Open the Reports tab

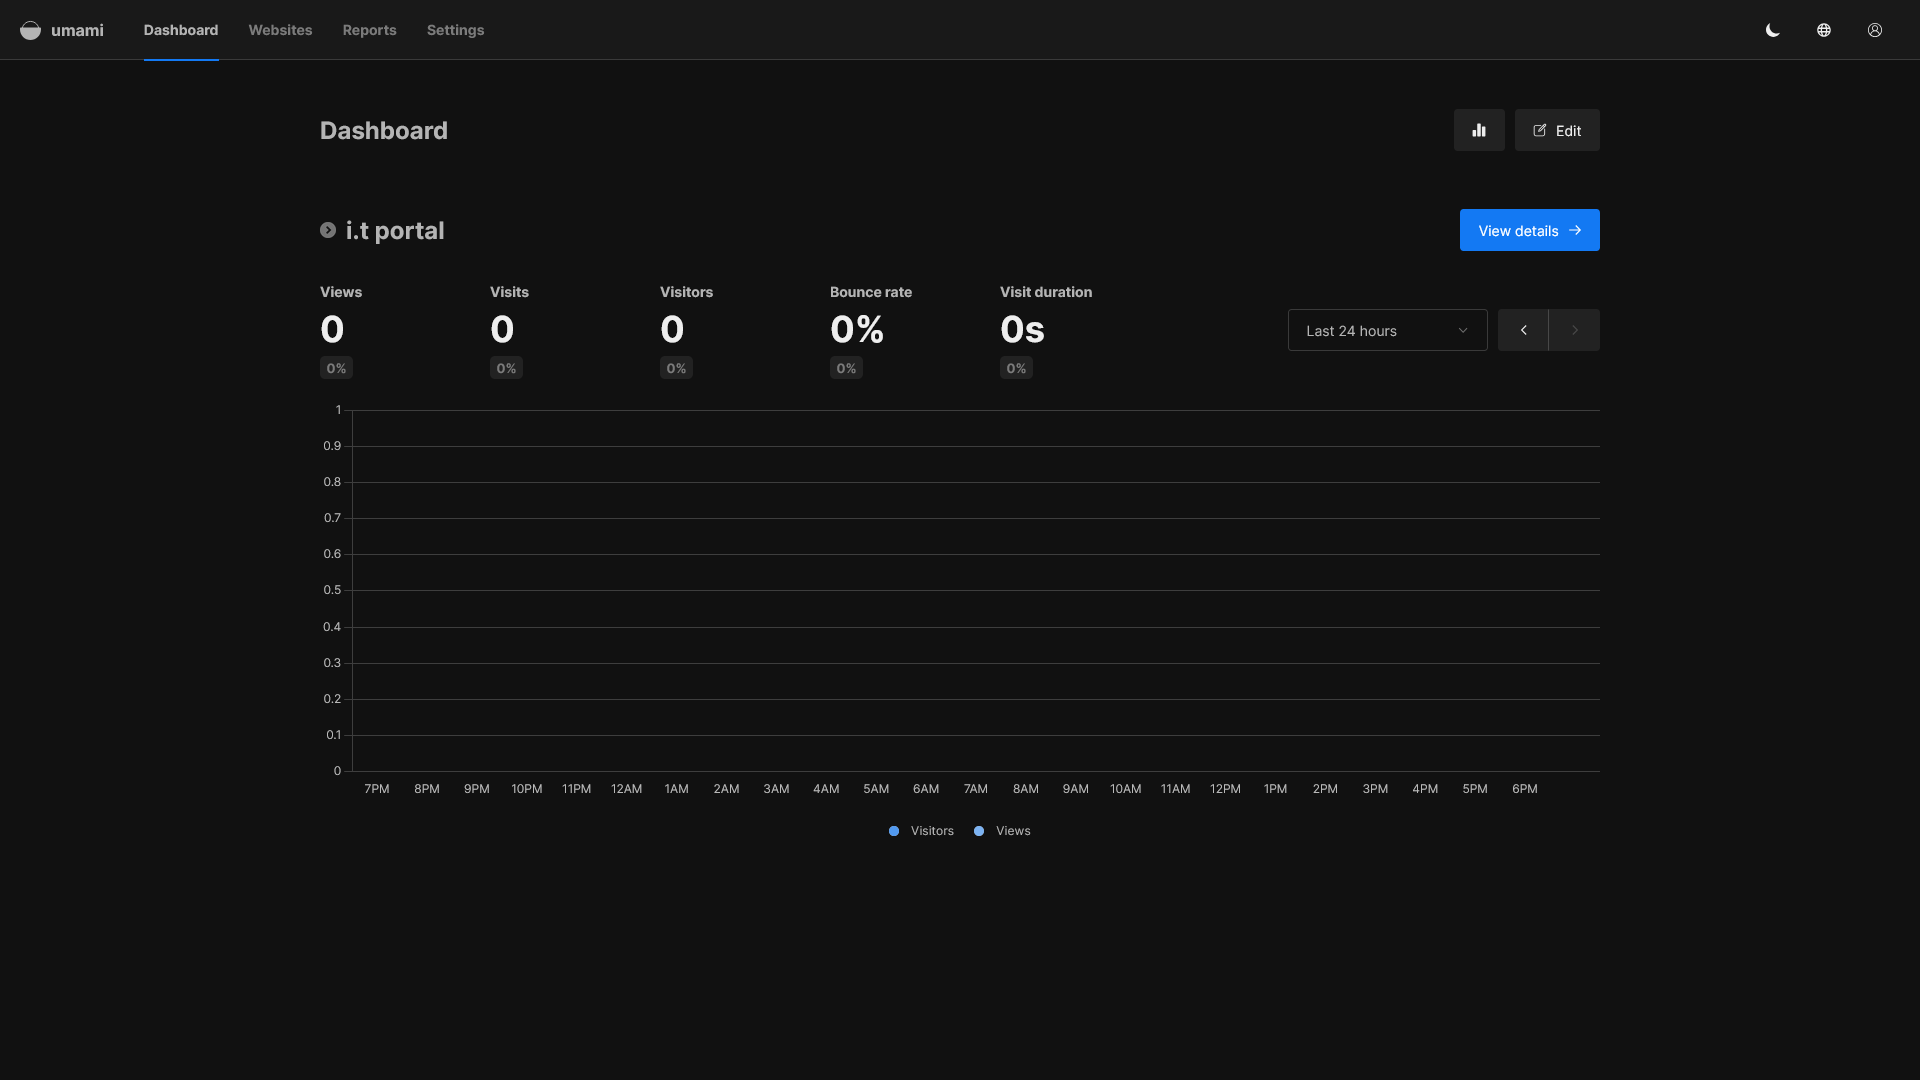point(369,30)
